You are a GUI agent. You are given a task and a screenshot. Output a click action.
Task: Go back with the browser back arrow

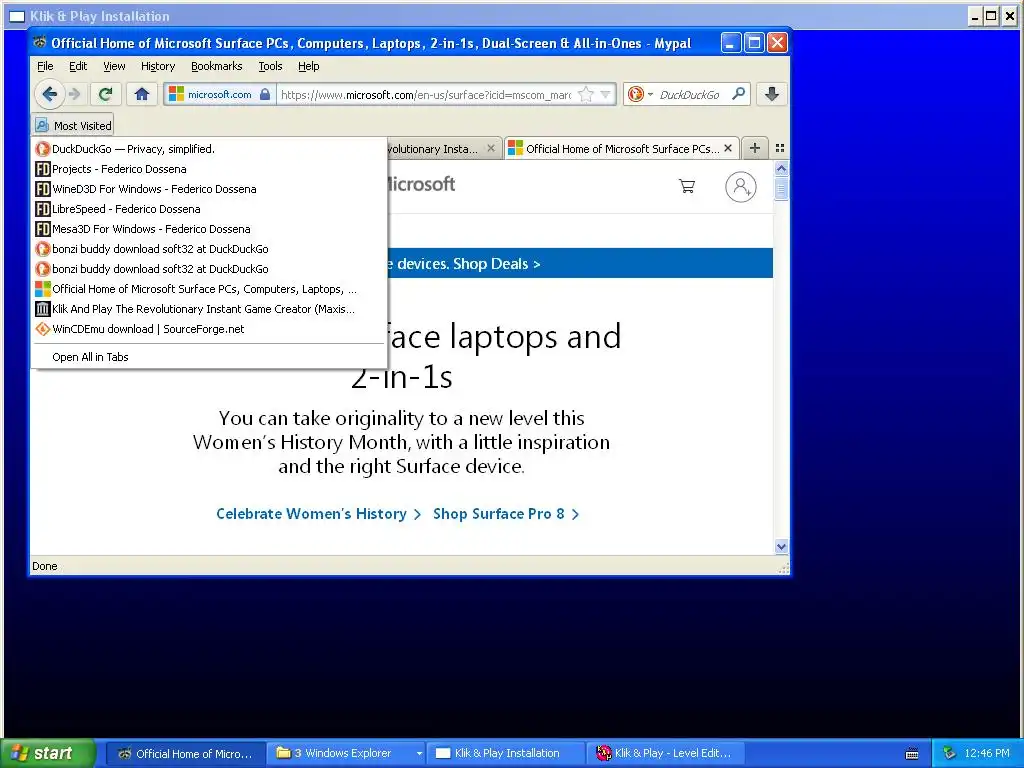tap(49, 94)
